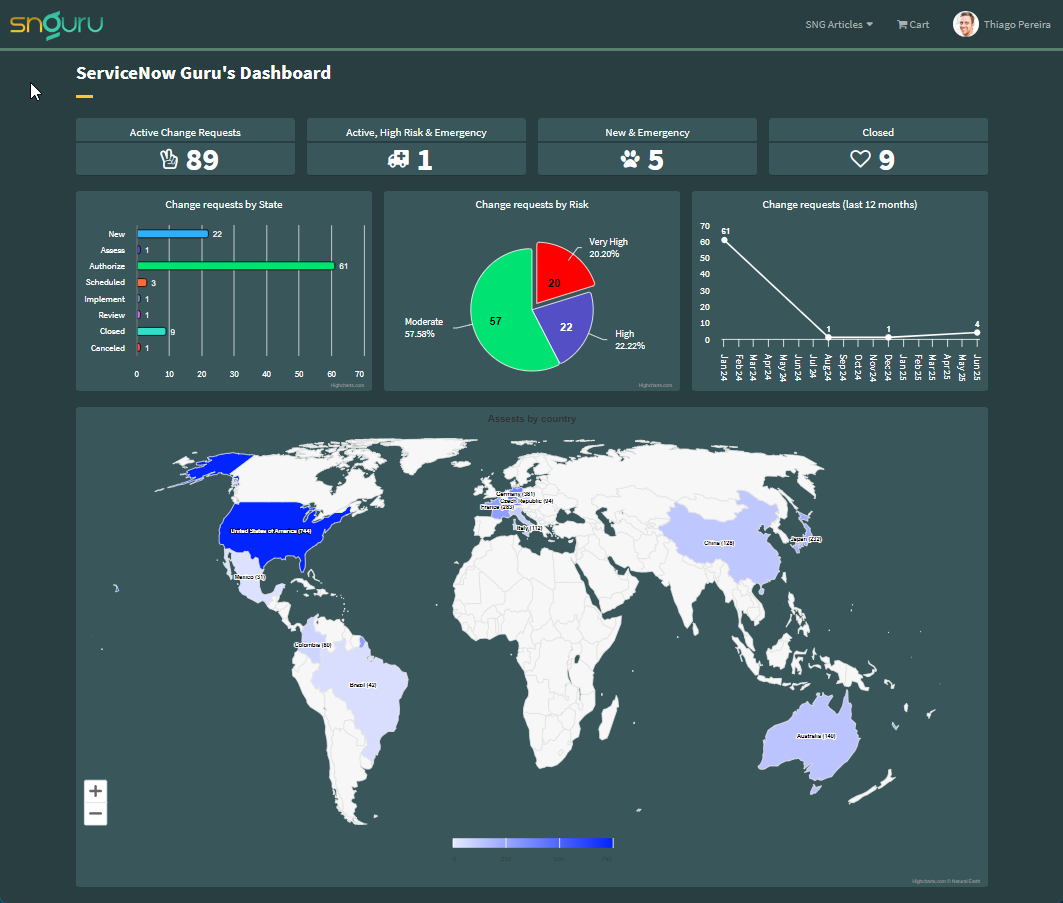Click Thiago Pereira's avatar picture
The image size is (1063, 903).
click(965, 24)
